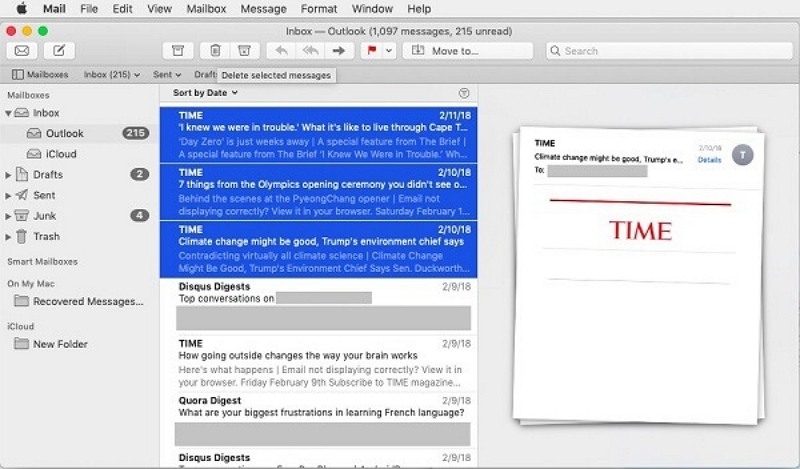Screen dimensions: 800x469
Task: Click the Get Mail envelope icon
Action: 22,51
